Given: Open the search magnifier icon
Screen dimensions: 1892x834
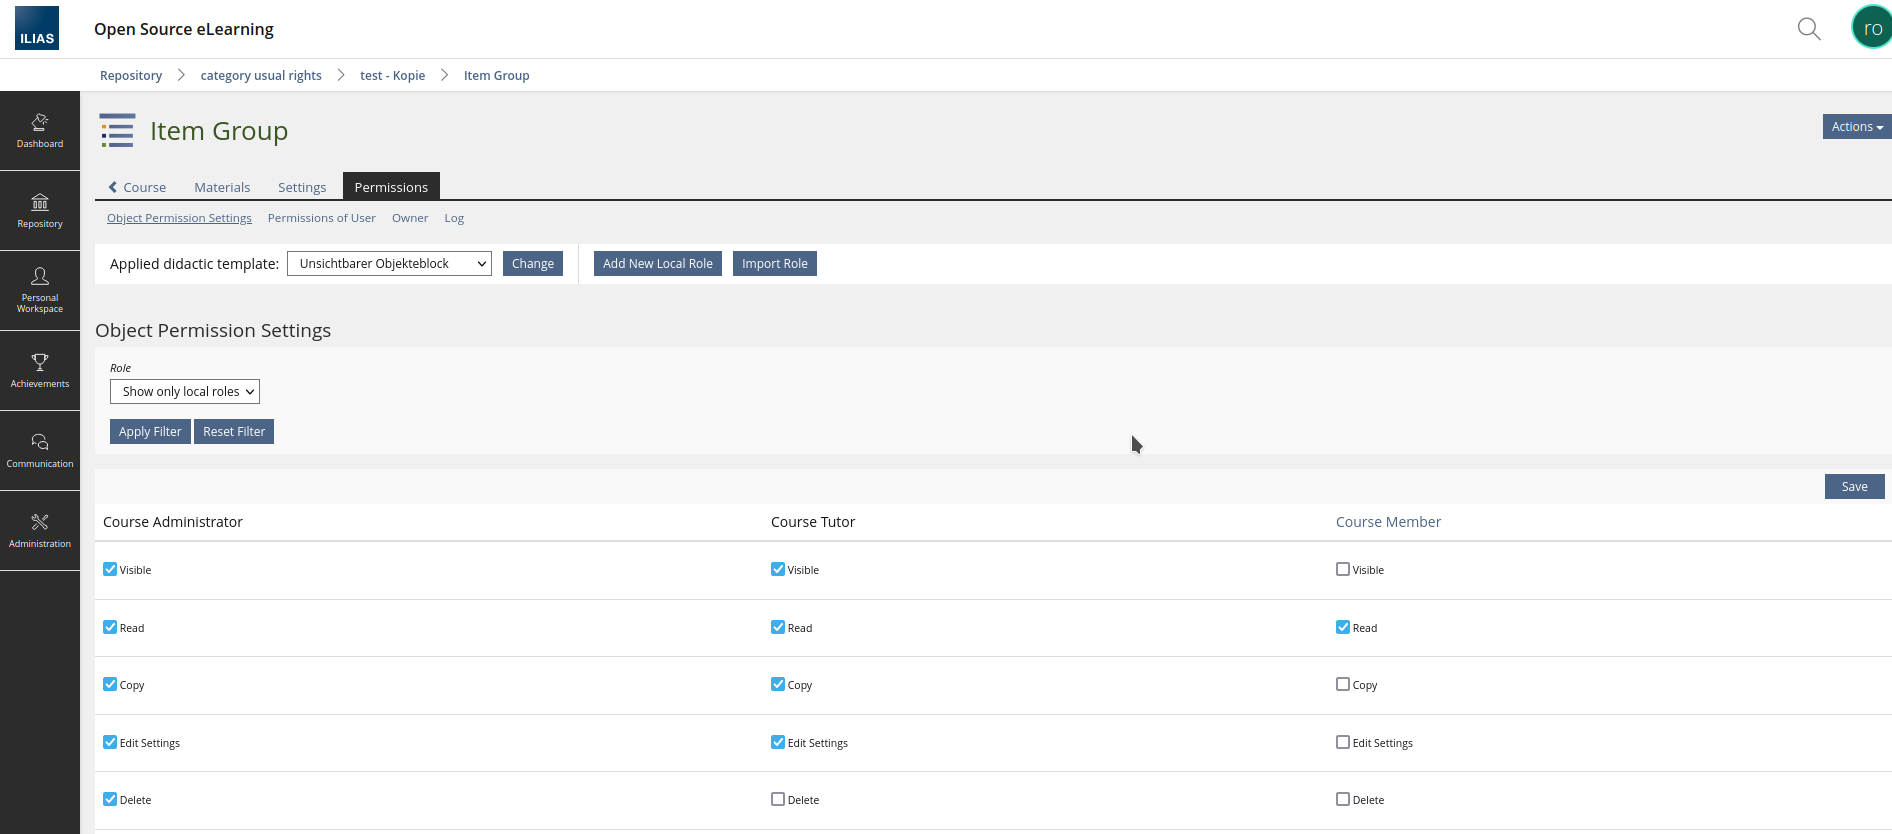Looking at the screenshot, I should [x=1808, y=29].
